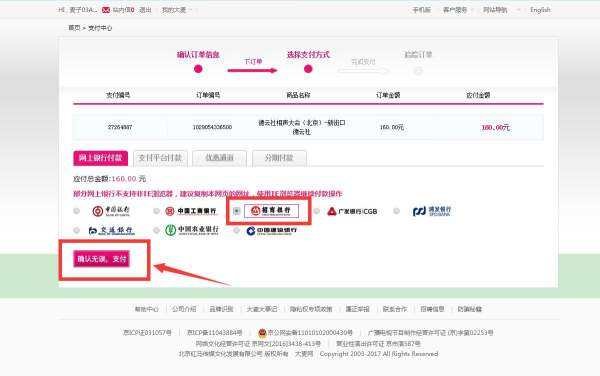Open the 廉正举报 footer link

tap(357, 309)
